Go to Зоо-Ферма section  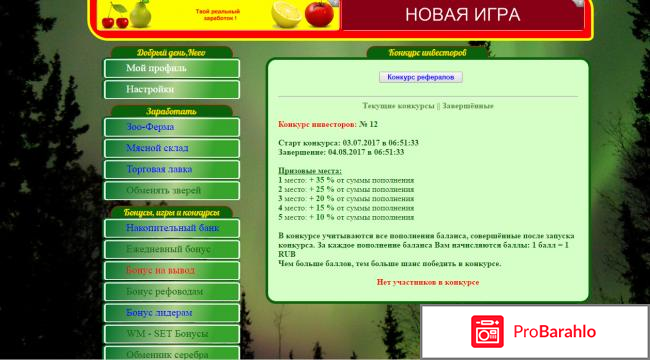point(172,127)
